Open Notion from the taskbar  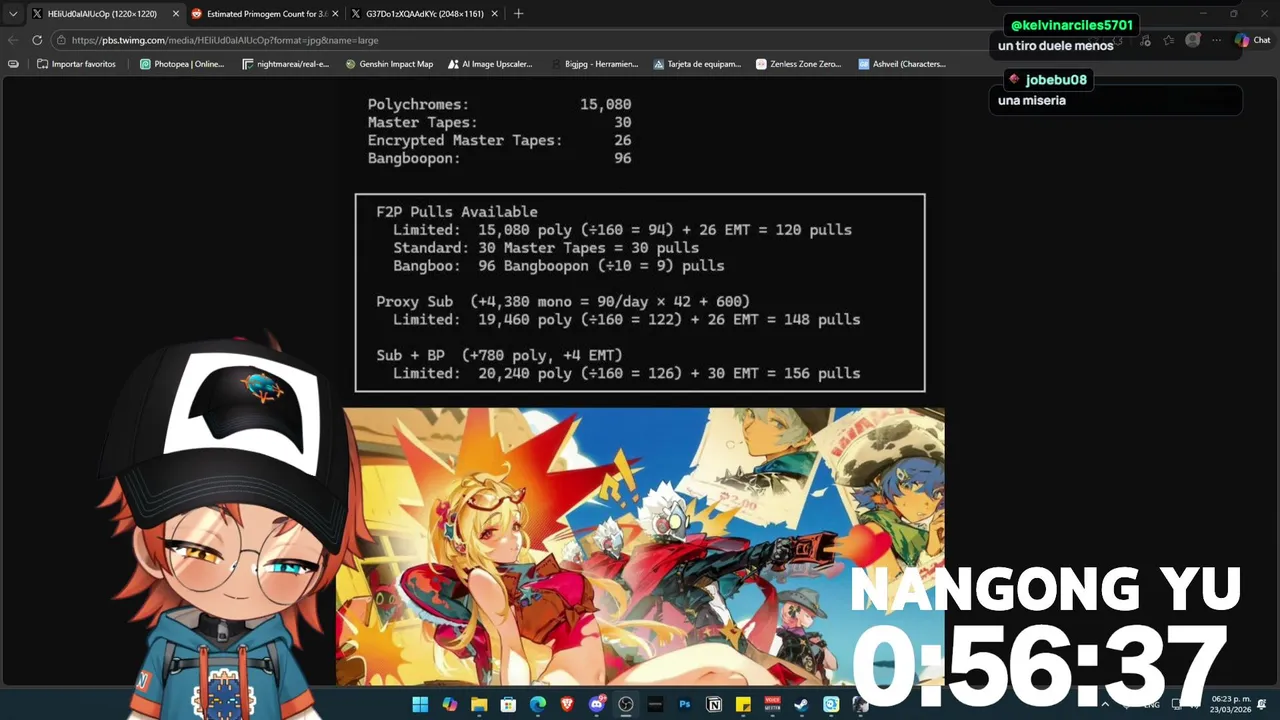714,704
